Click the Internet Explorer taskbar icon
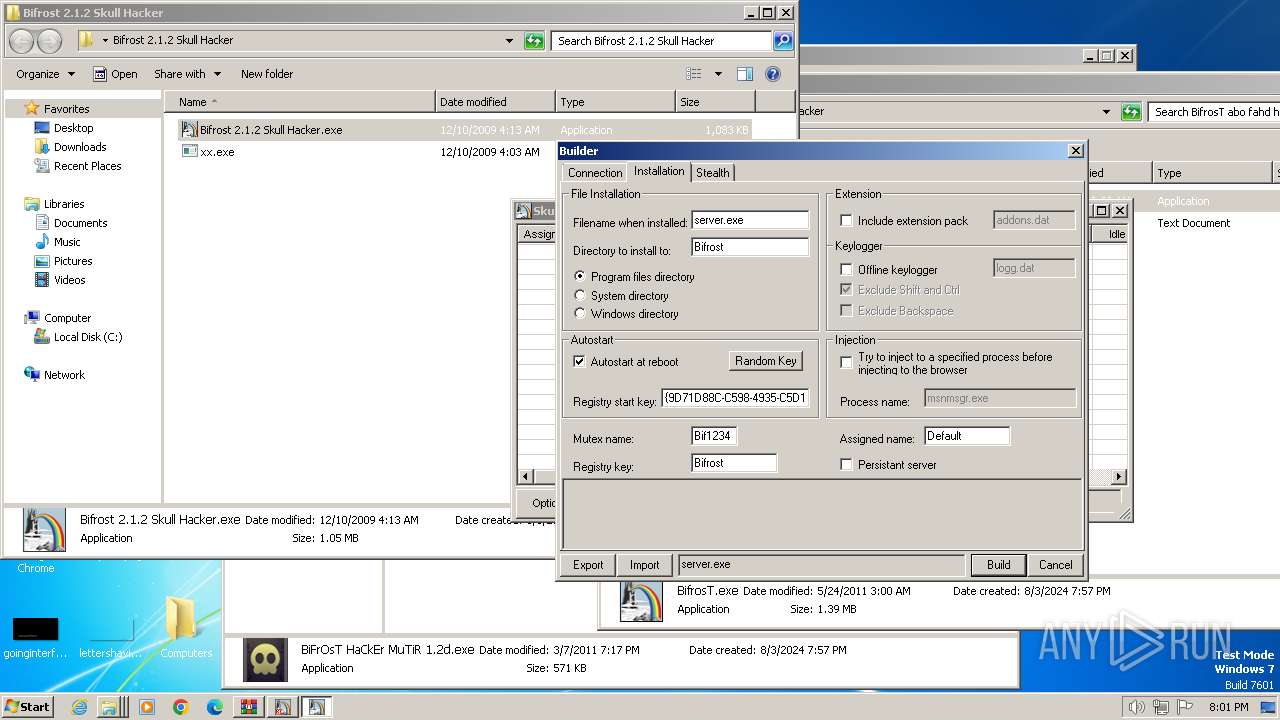Screen dimensions: 1280x720 point(79,707)
